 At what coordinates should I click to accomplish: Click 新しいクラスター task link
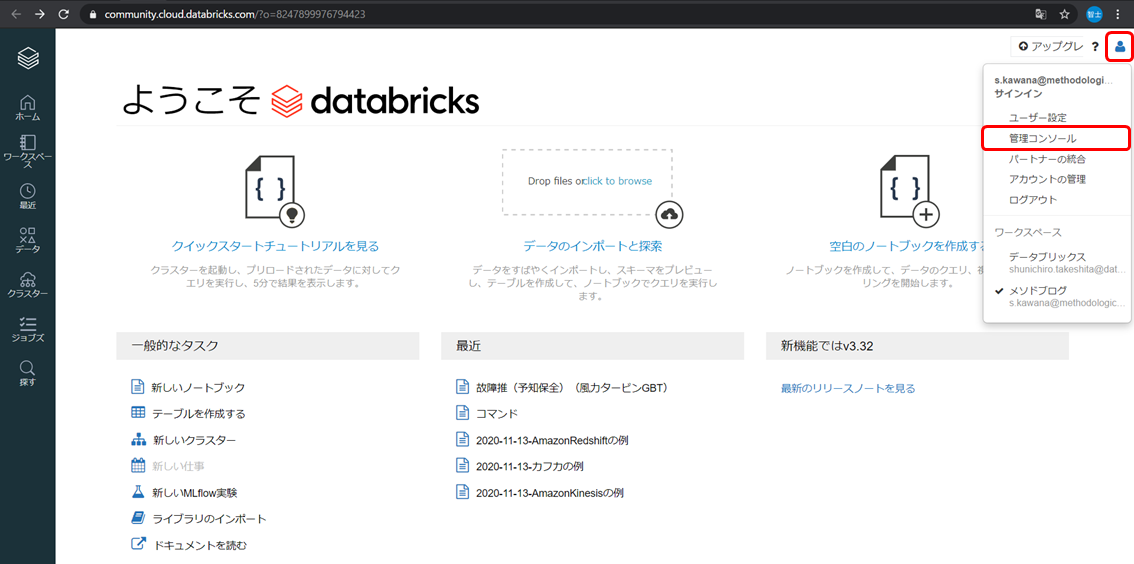[194, 440]
